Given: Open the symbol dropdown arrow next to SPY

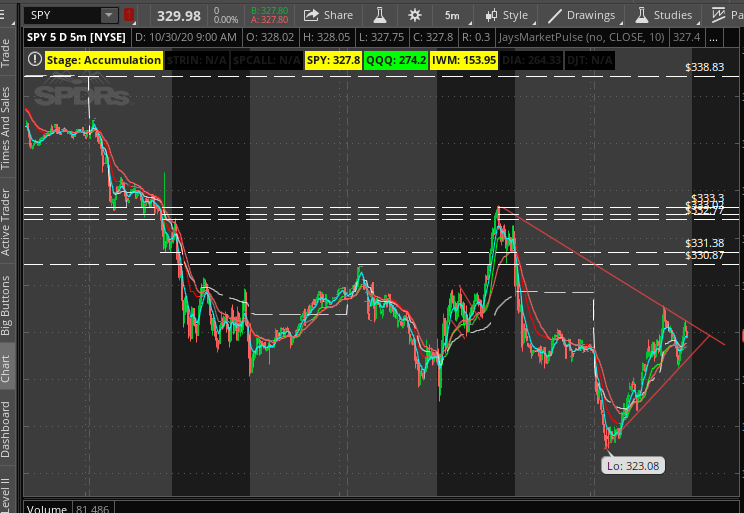Looking at the screenshot, I should 109,15.
